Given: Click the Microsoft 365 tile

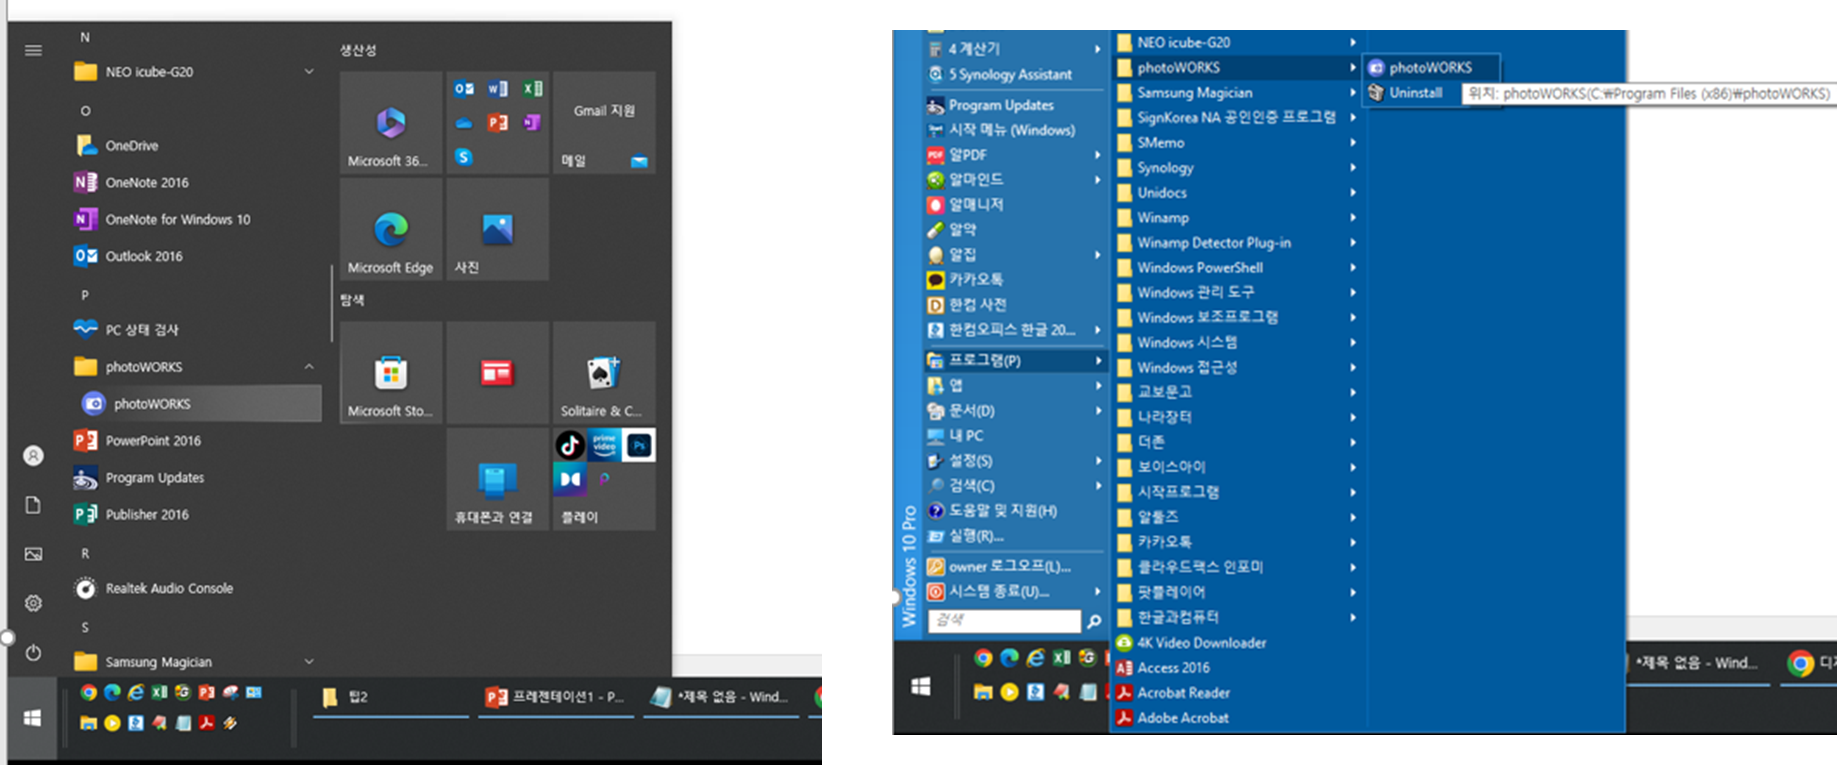Looking at the screenshot, I should pos(391,123).
